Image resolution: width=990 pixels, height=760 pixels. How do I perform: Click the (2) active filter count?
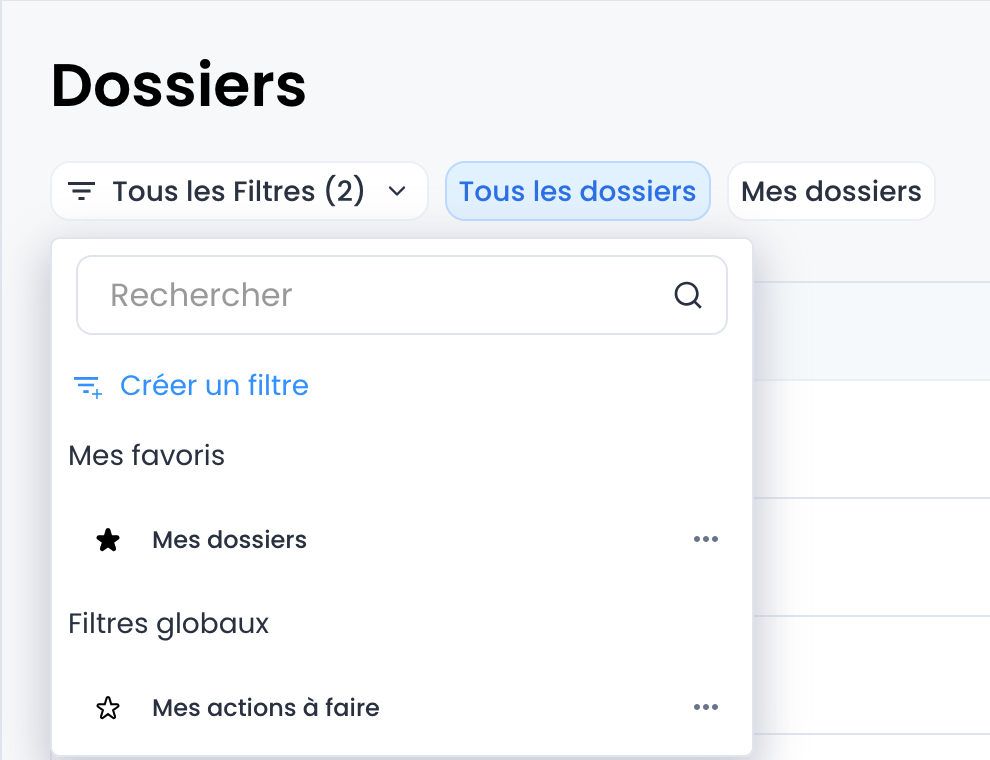coord(345,191)
